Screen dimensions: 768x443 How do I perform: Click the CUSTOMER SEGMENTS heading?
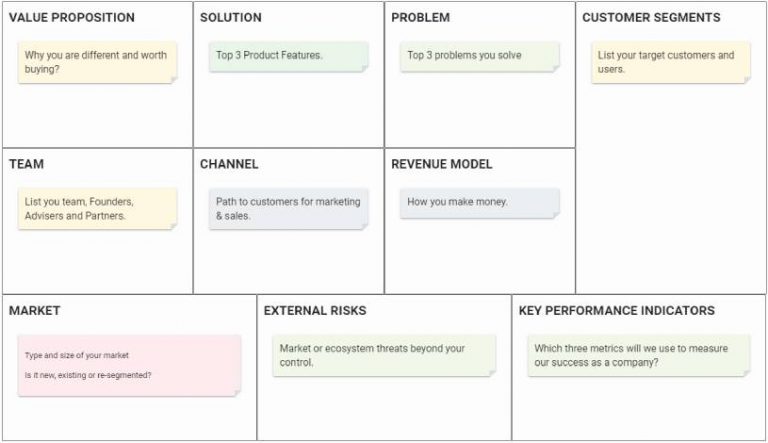(x=651, y=18)
